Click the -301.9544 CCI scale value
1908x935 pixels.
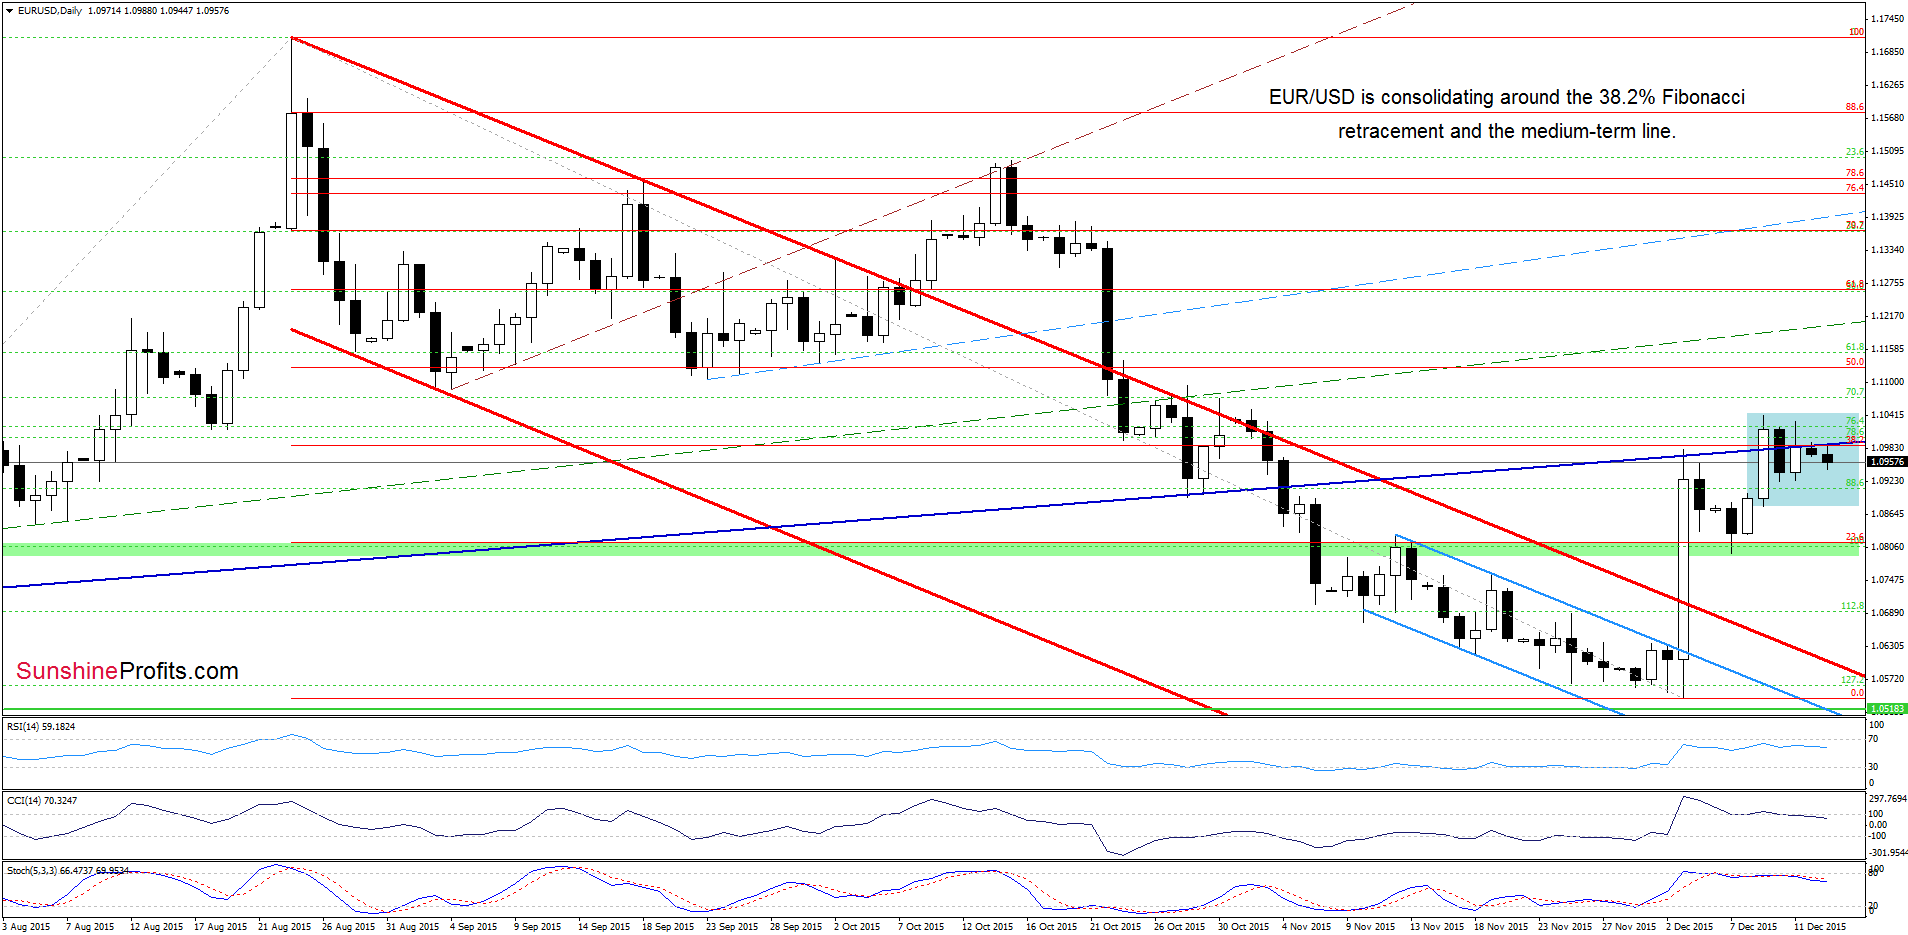[x=1887, y=853]
